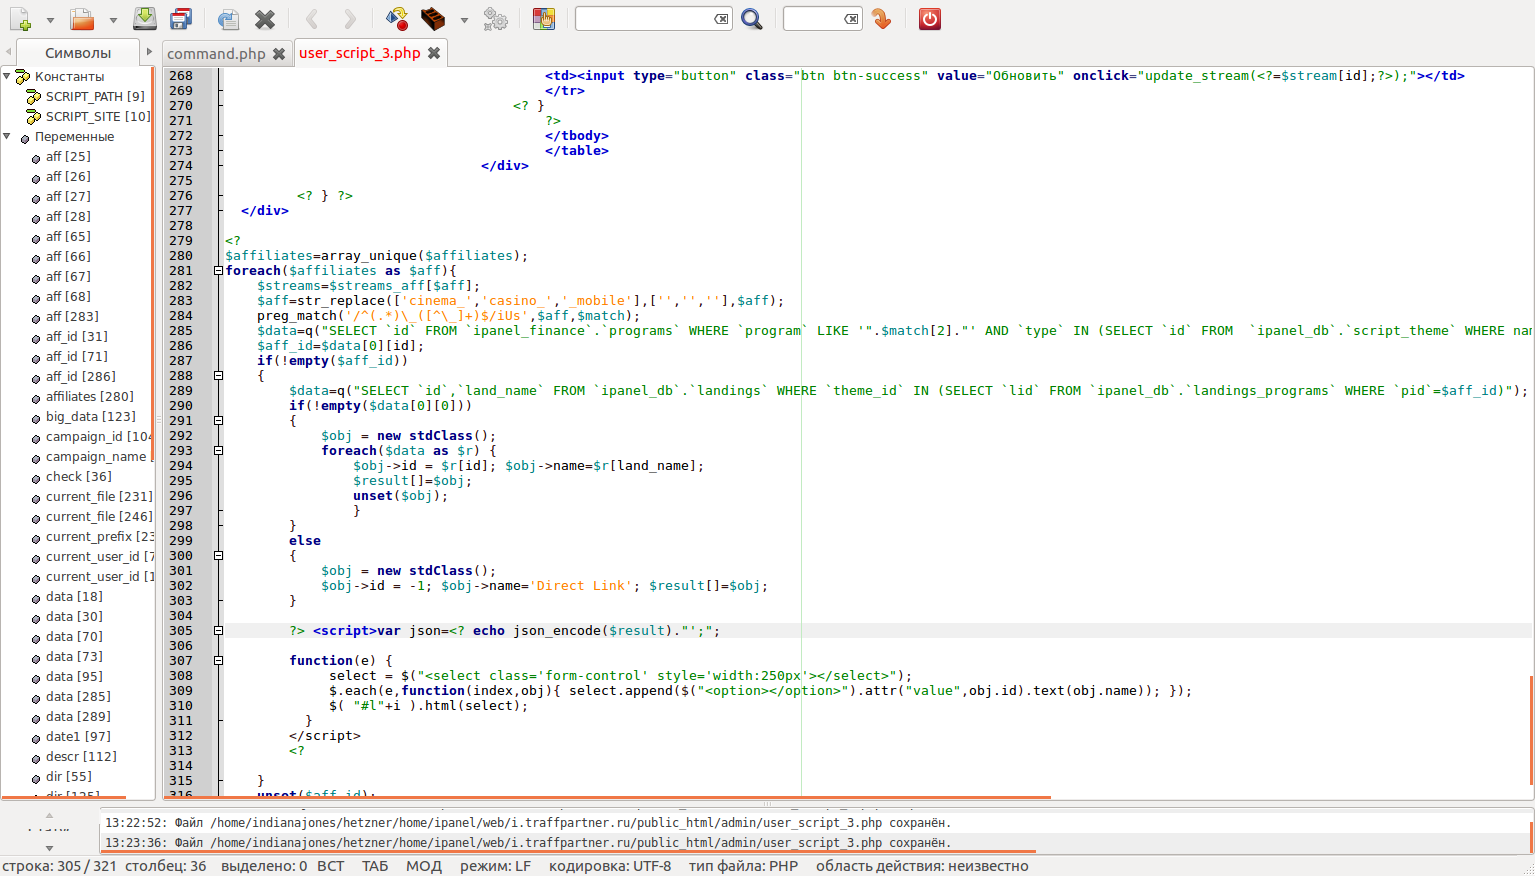The height and width of the screenshot is (876, 1535).
Task: Open the New file templates dropdown arrow
Action: coord(50,20)
